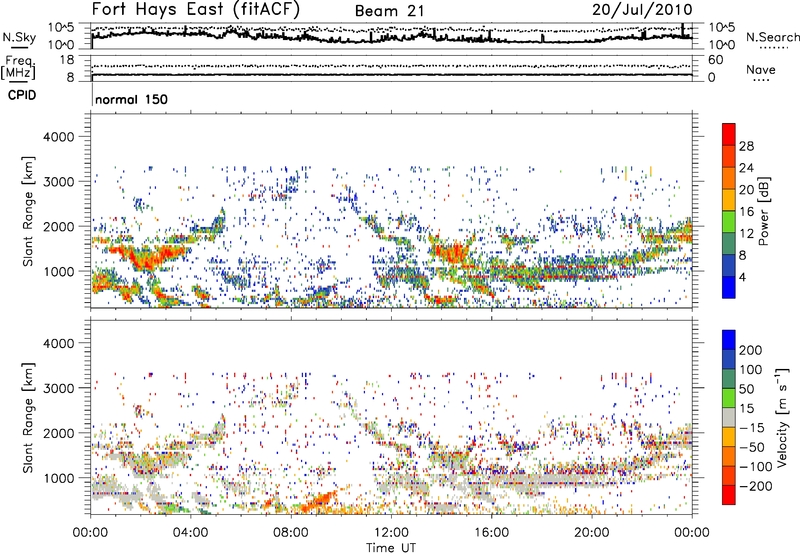800x554 pixels.
Task: Click the 'normal 150' CPID text
Action: click(132, 99)
